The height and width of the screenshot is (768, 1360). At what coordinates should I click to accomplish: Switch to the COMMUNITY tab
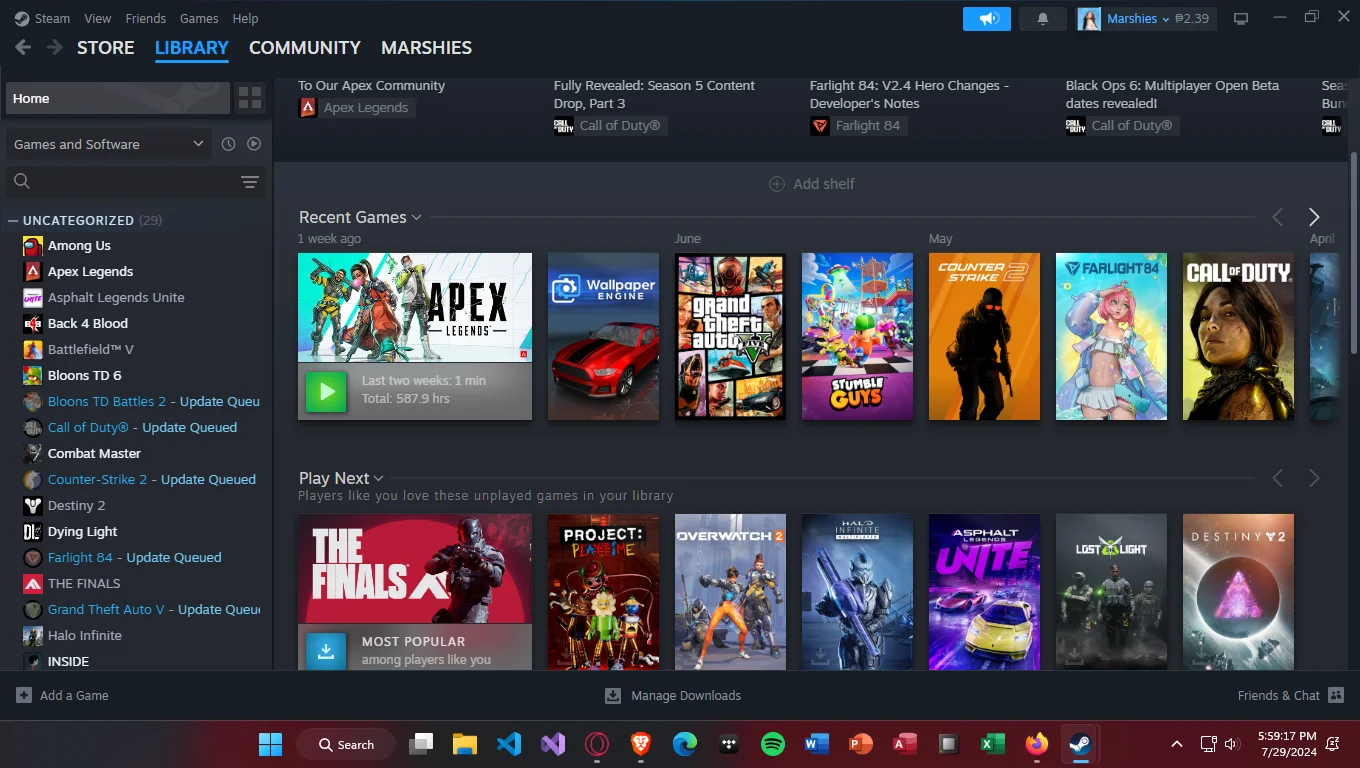[305, 48]
